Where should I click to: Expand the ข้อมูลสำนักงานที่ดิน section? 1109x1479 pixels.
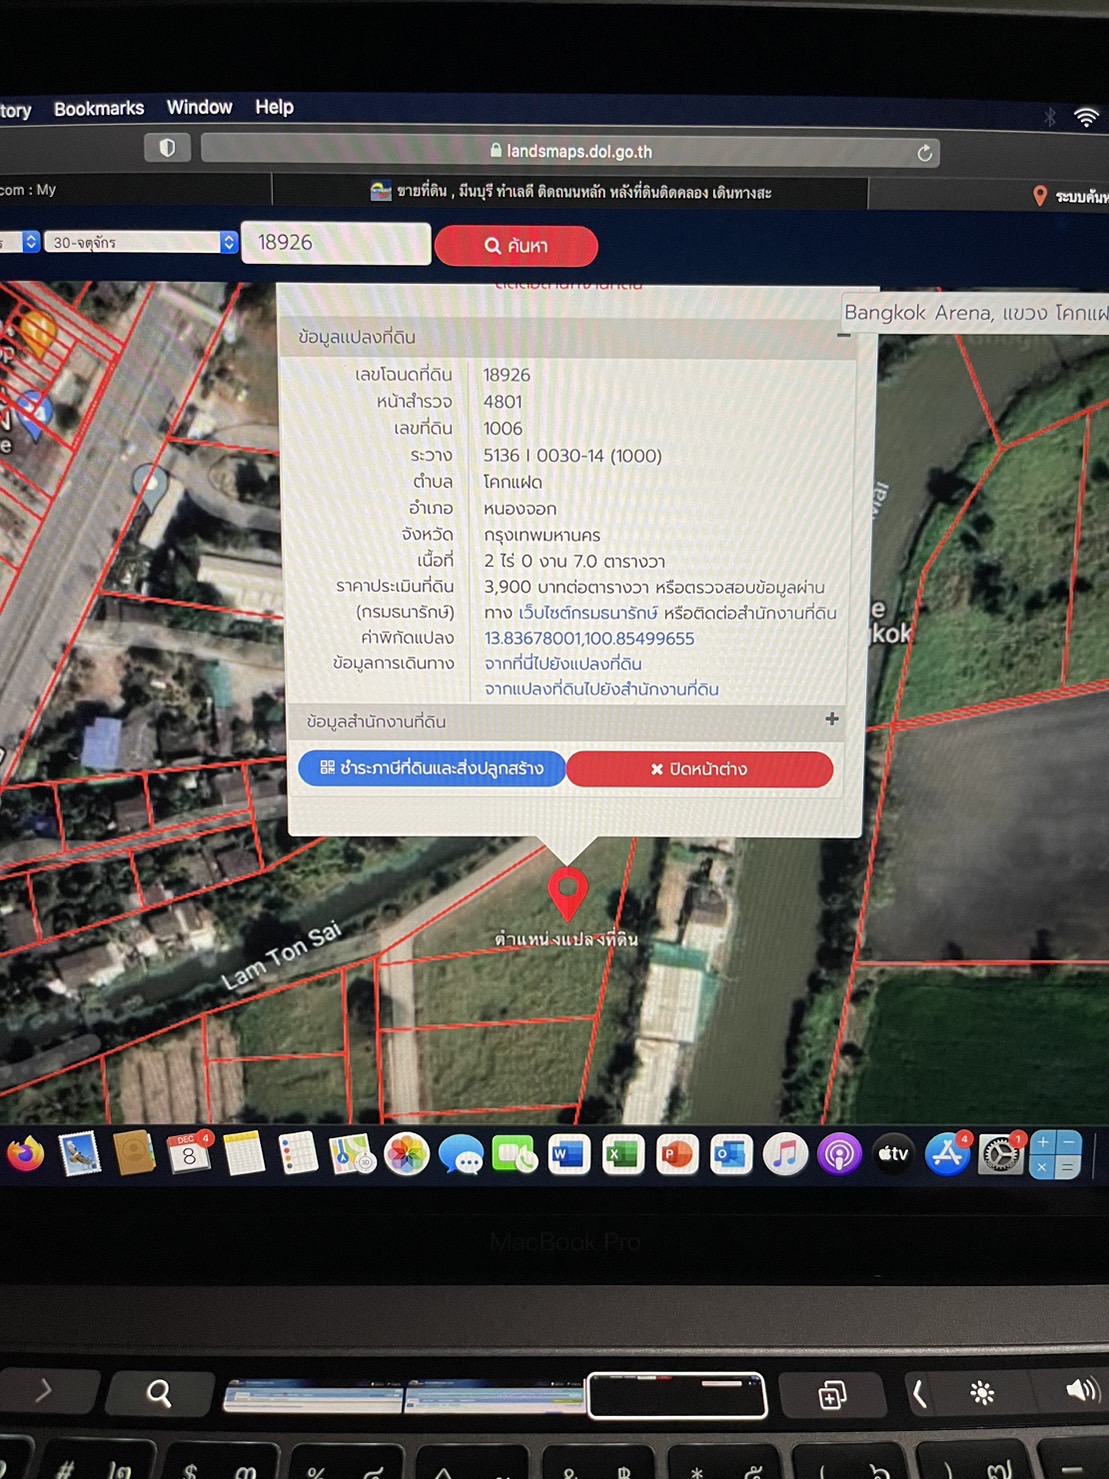click(x=831, y=719)
